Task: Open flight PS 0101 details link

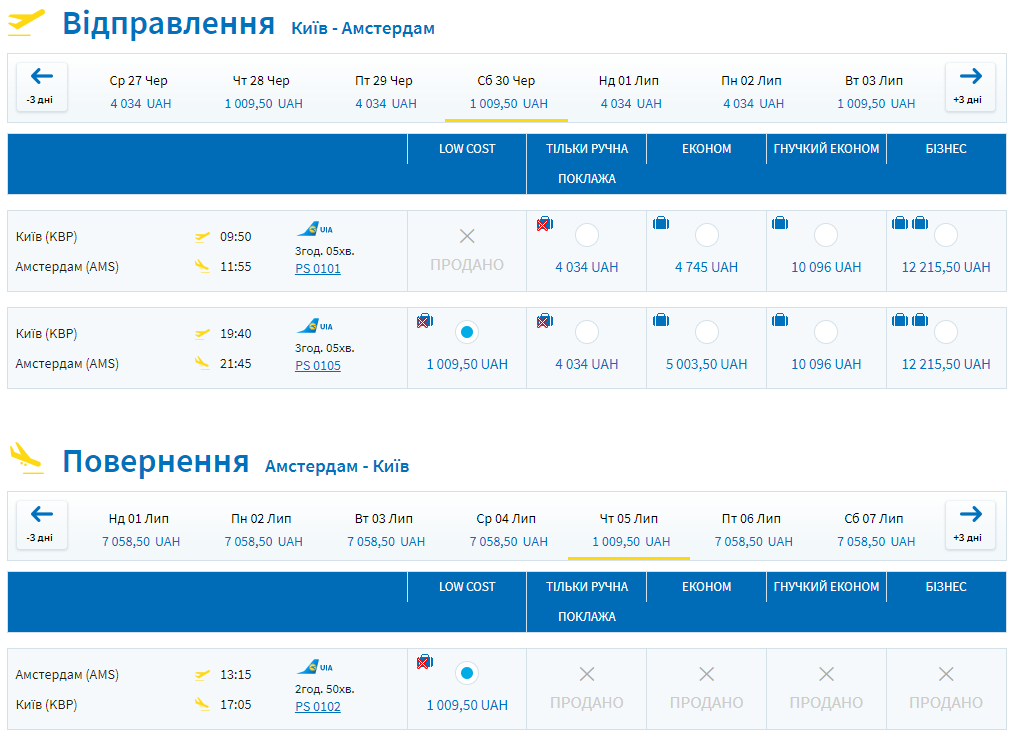Action: [318, 269]
